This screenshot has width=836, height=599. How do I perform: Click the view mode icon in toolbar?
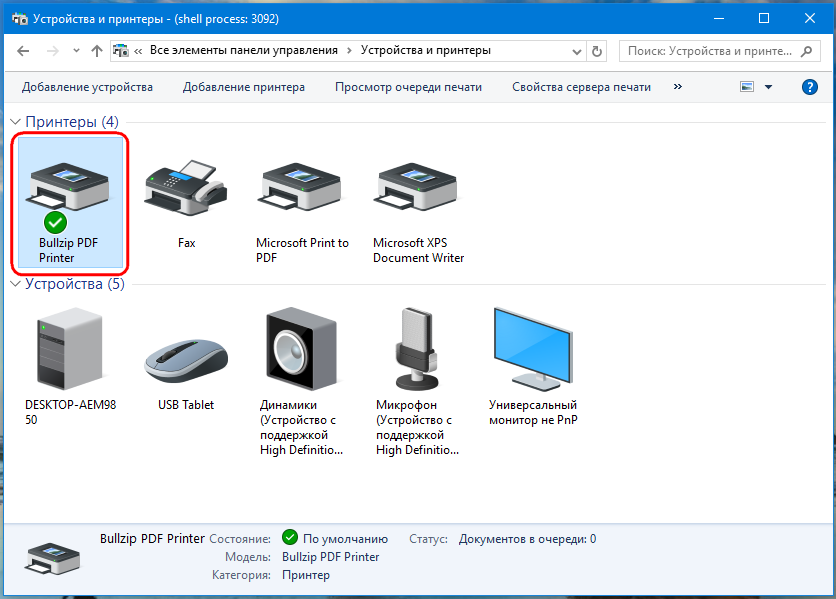click(x=747, y=87)
